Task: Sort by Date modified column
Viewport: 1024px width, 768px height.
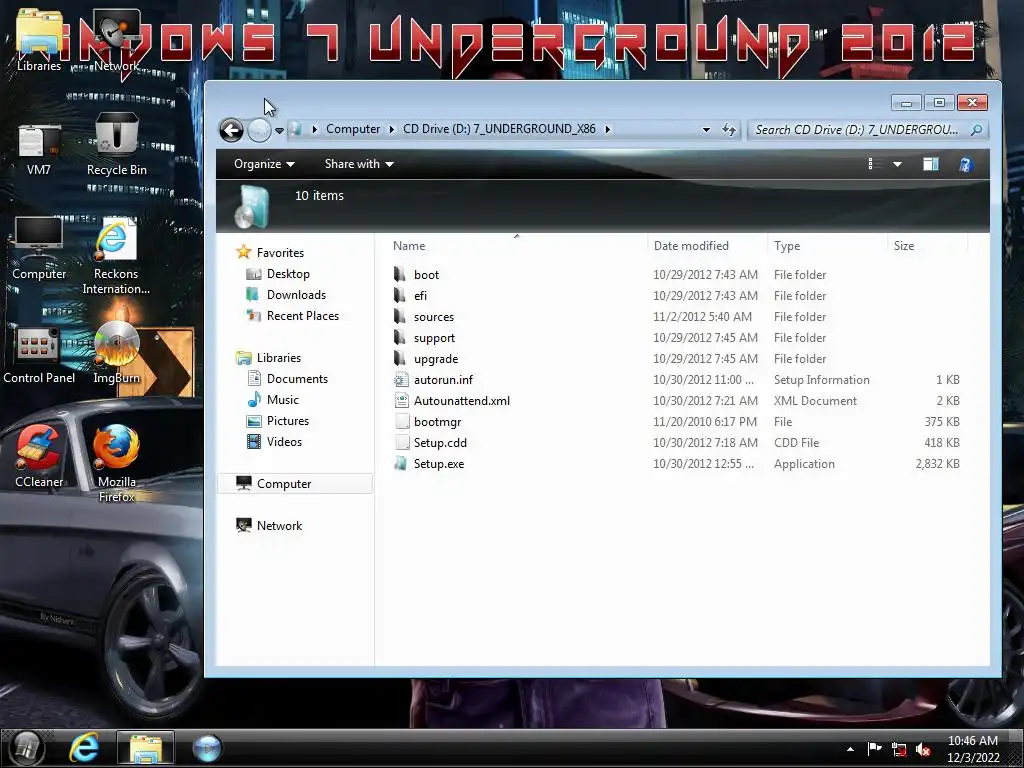Action: (691, 246)
